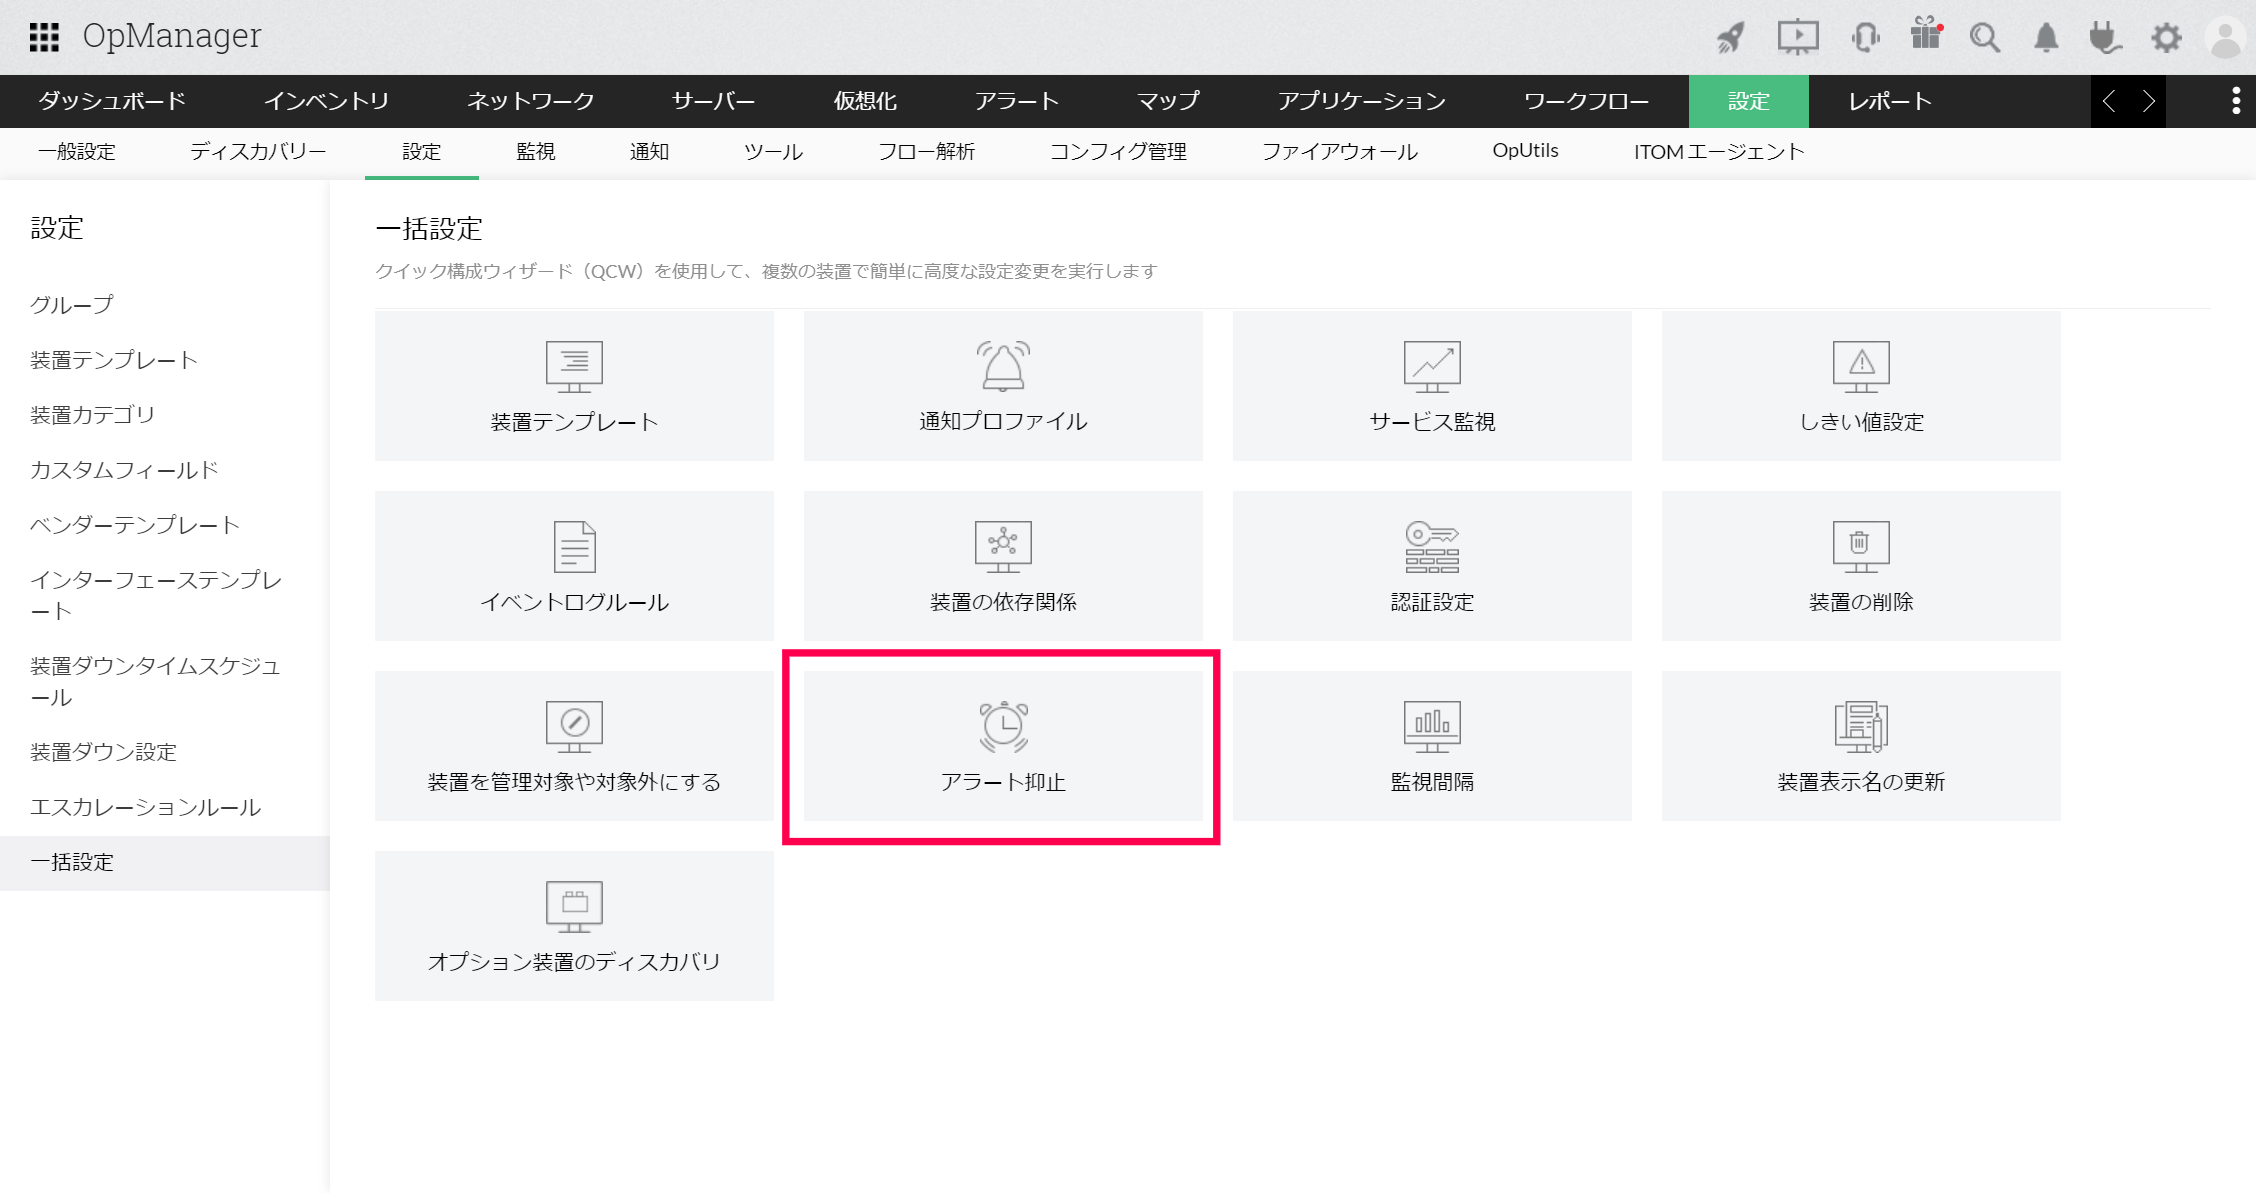The image size is (2256, 1193).
Task: Switch to the アラート main tab
Action: (1016, 101)
